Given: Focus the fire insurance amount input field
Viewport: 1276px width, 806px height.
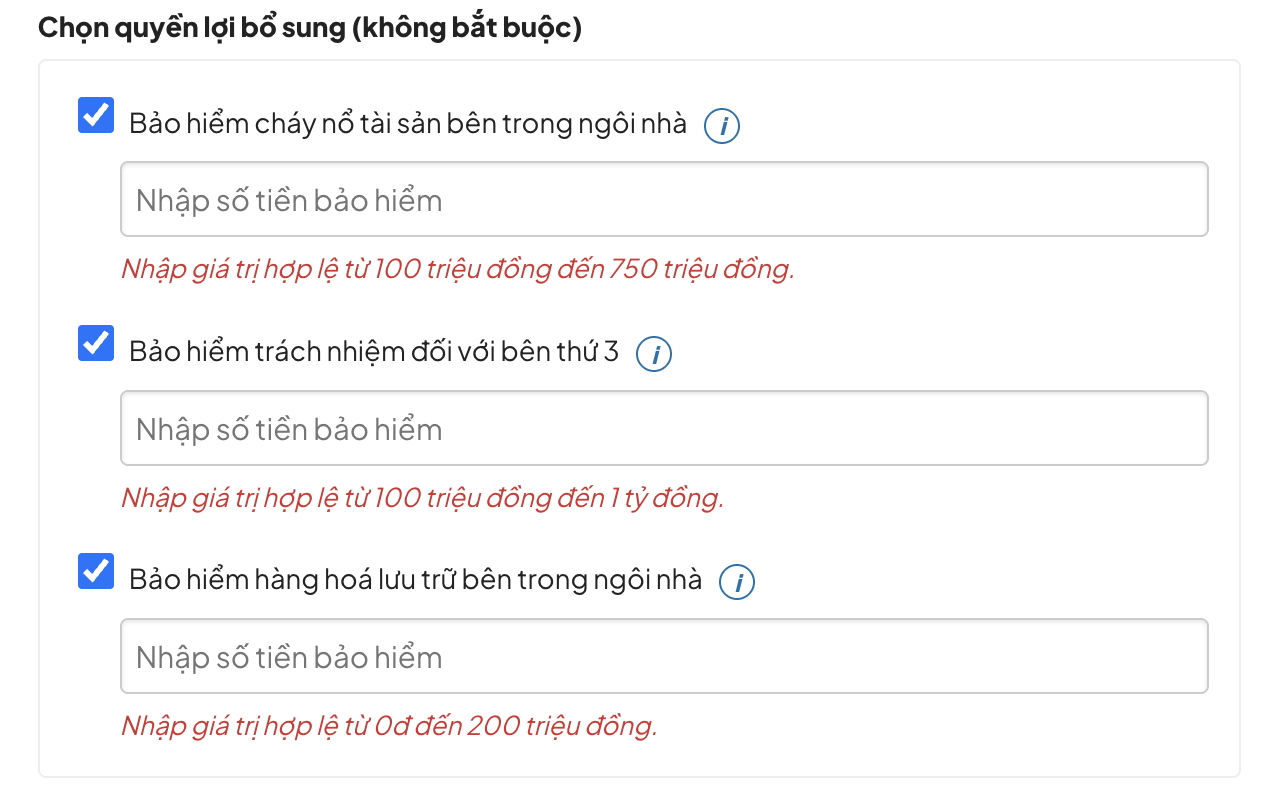Looking at the screenshot, I should pyautogui.click(x=664, y=200).
